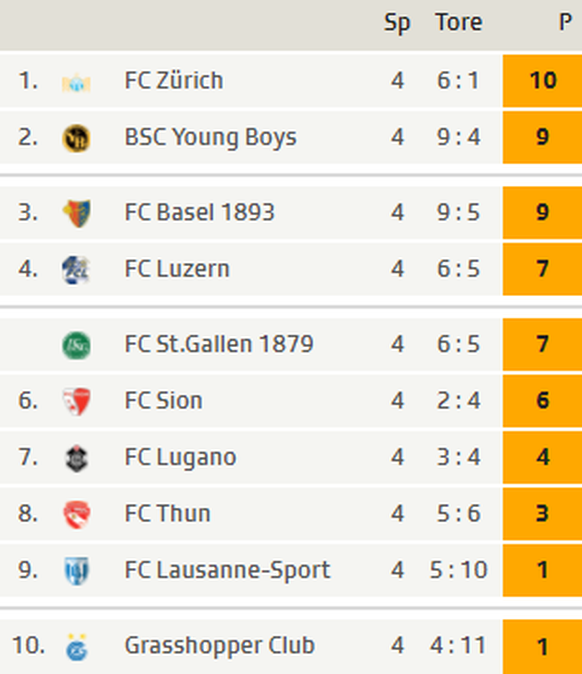Click the FC Lausanne-Sport crest
Image resolution: width=582 pixels, height=674 pixels.
pos(77,571)
